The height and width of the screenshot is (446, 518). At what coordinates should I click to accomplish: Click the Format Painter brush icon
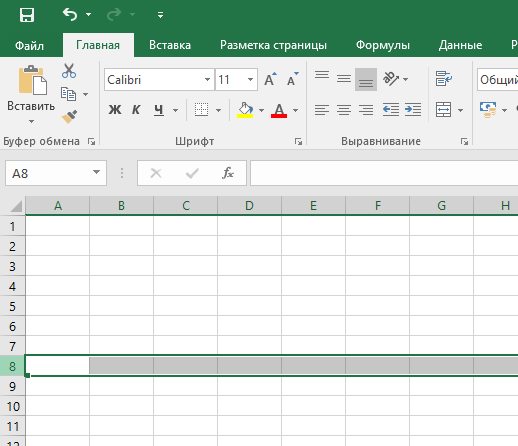pos(69,117)
